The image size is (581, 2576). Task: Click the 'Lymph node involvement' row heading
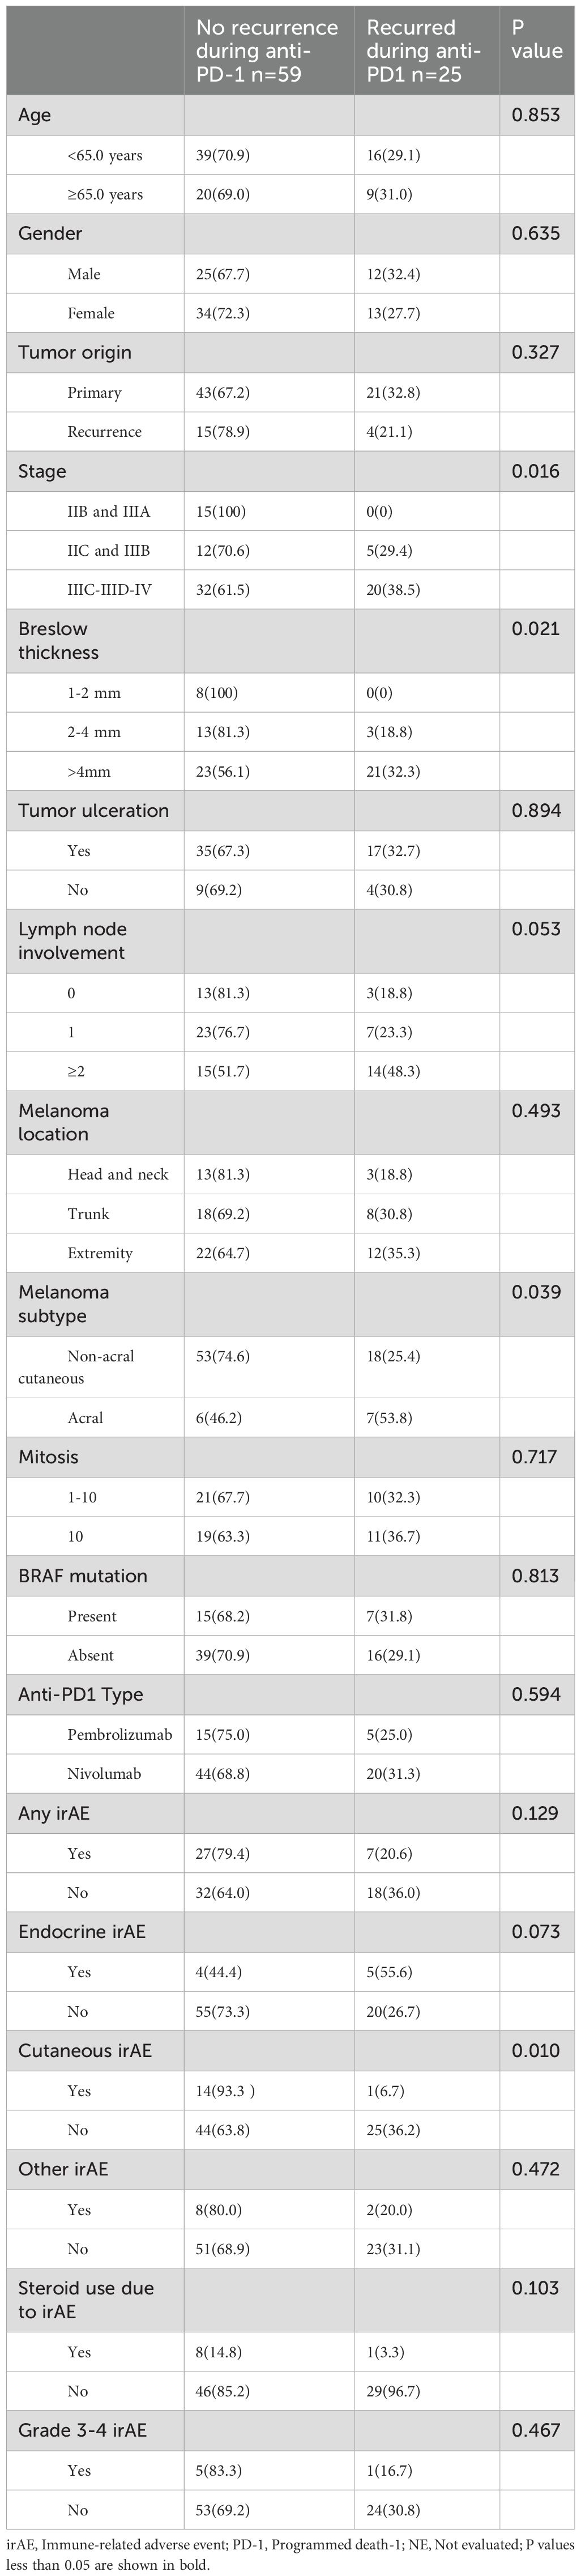coord(71,940)
